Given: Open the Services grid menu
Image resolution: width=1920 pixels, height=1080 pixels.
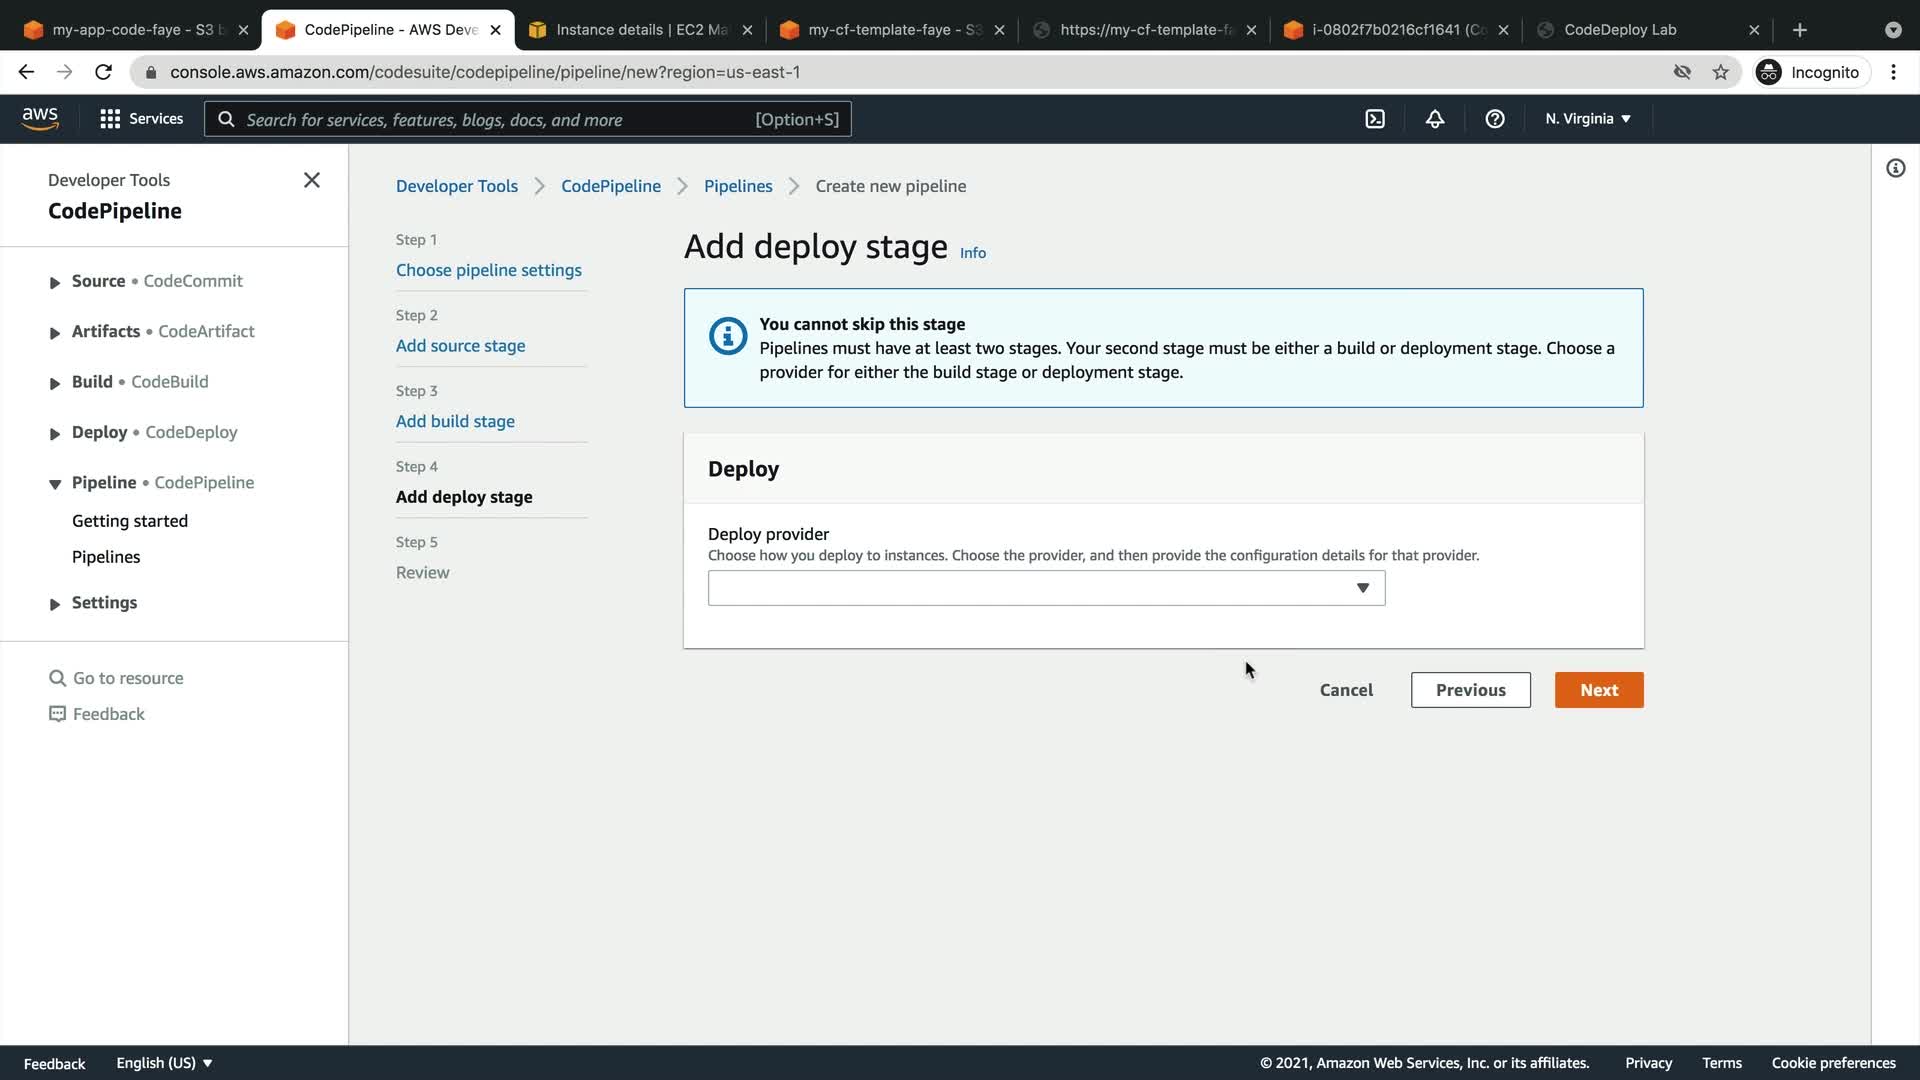Looking at the screenshot, I should [x=141, y=119].
